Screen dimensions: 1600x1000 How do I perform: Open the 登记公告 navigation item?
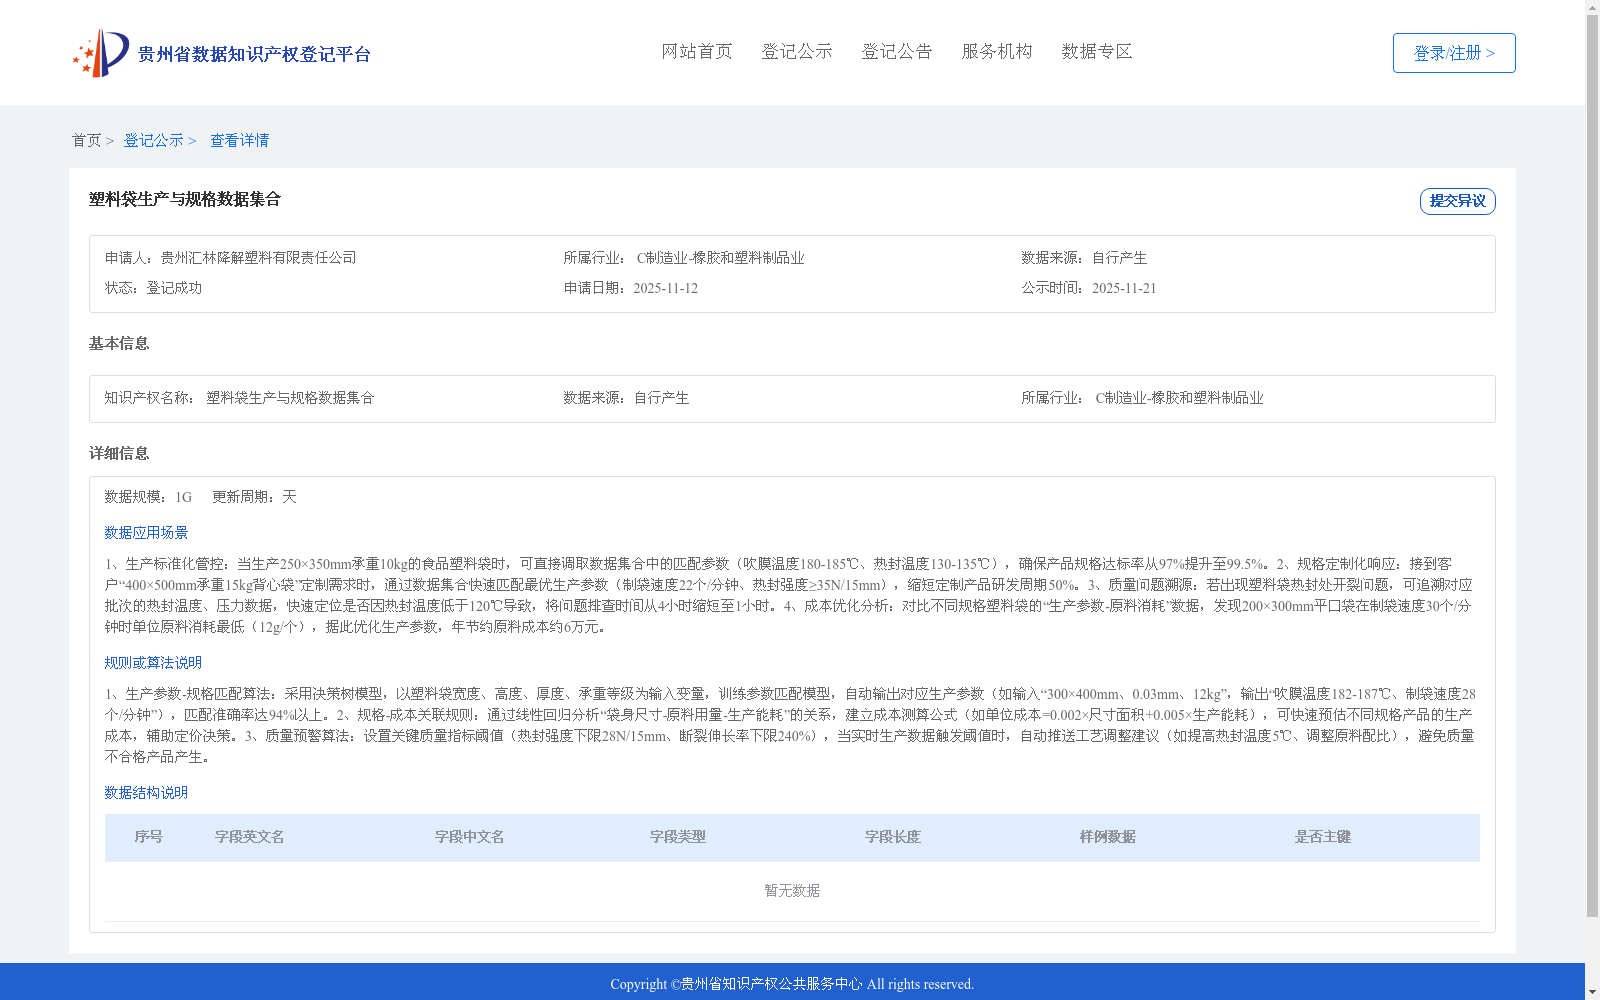[x=897, y=51]
